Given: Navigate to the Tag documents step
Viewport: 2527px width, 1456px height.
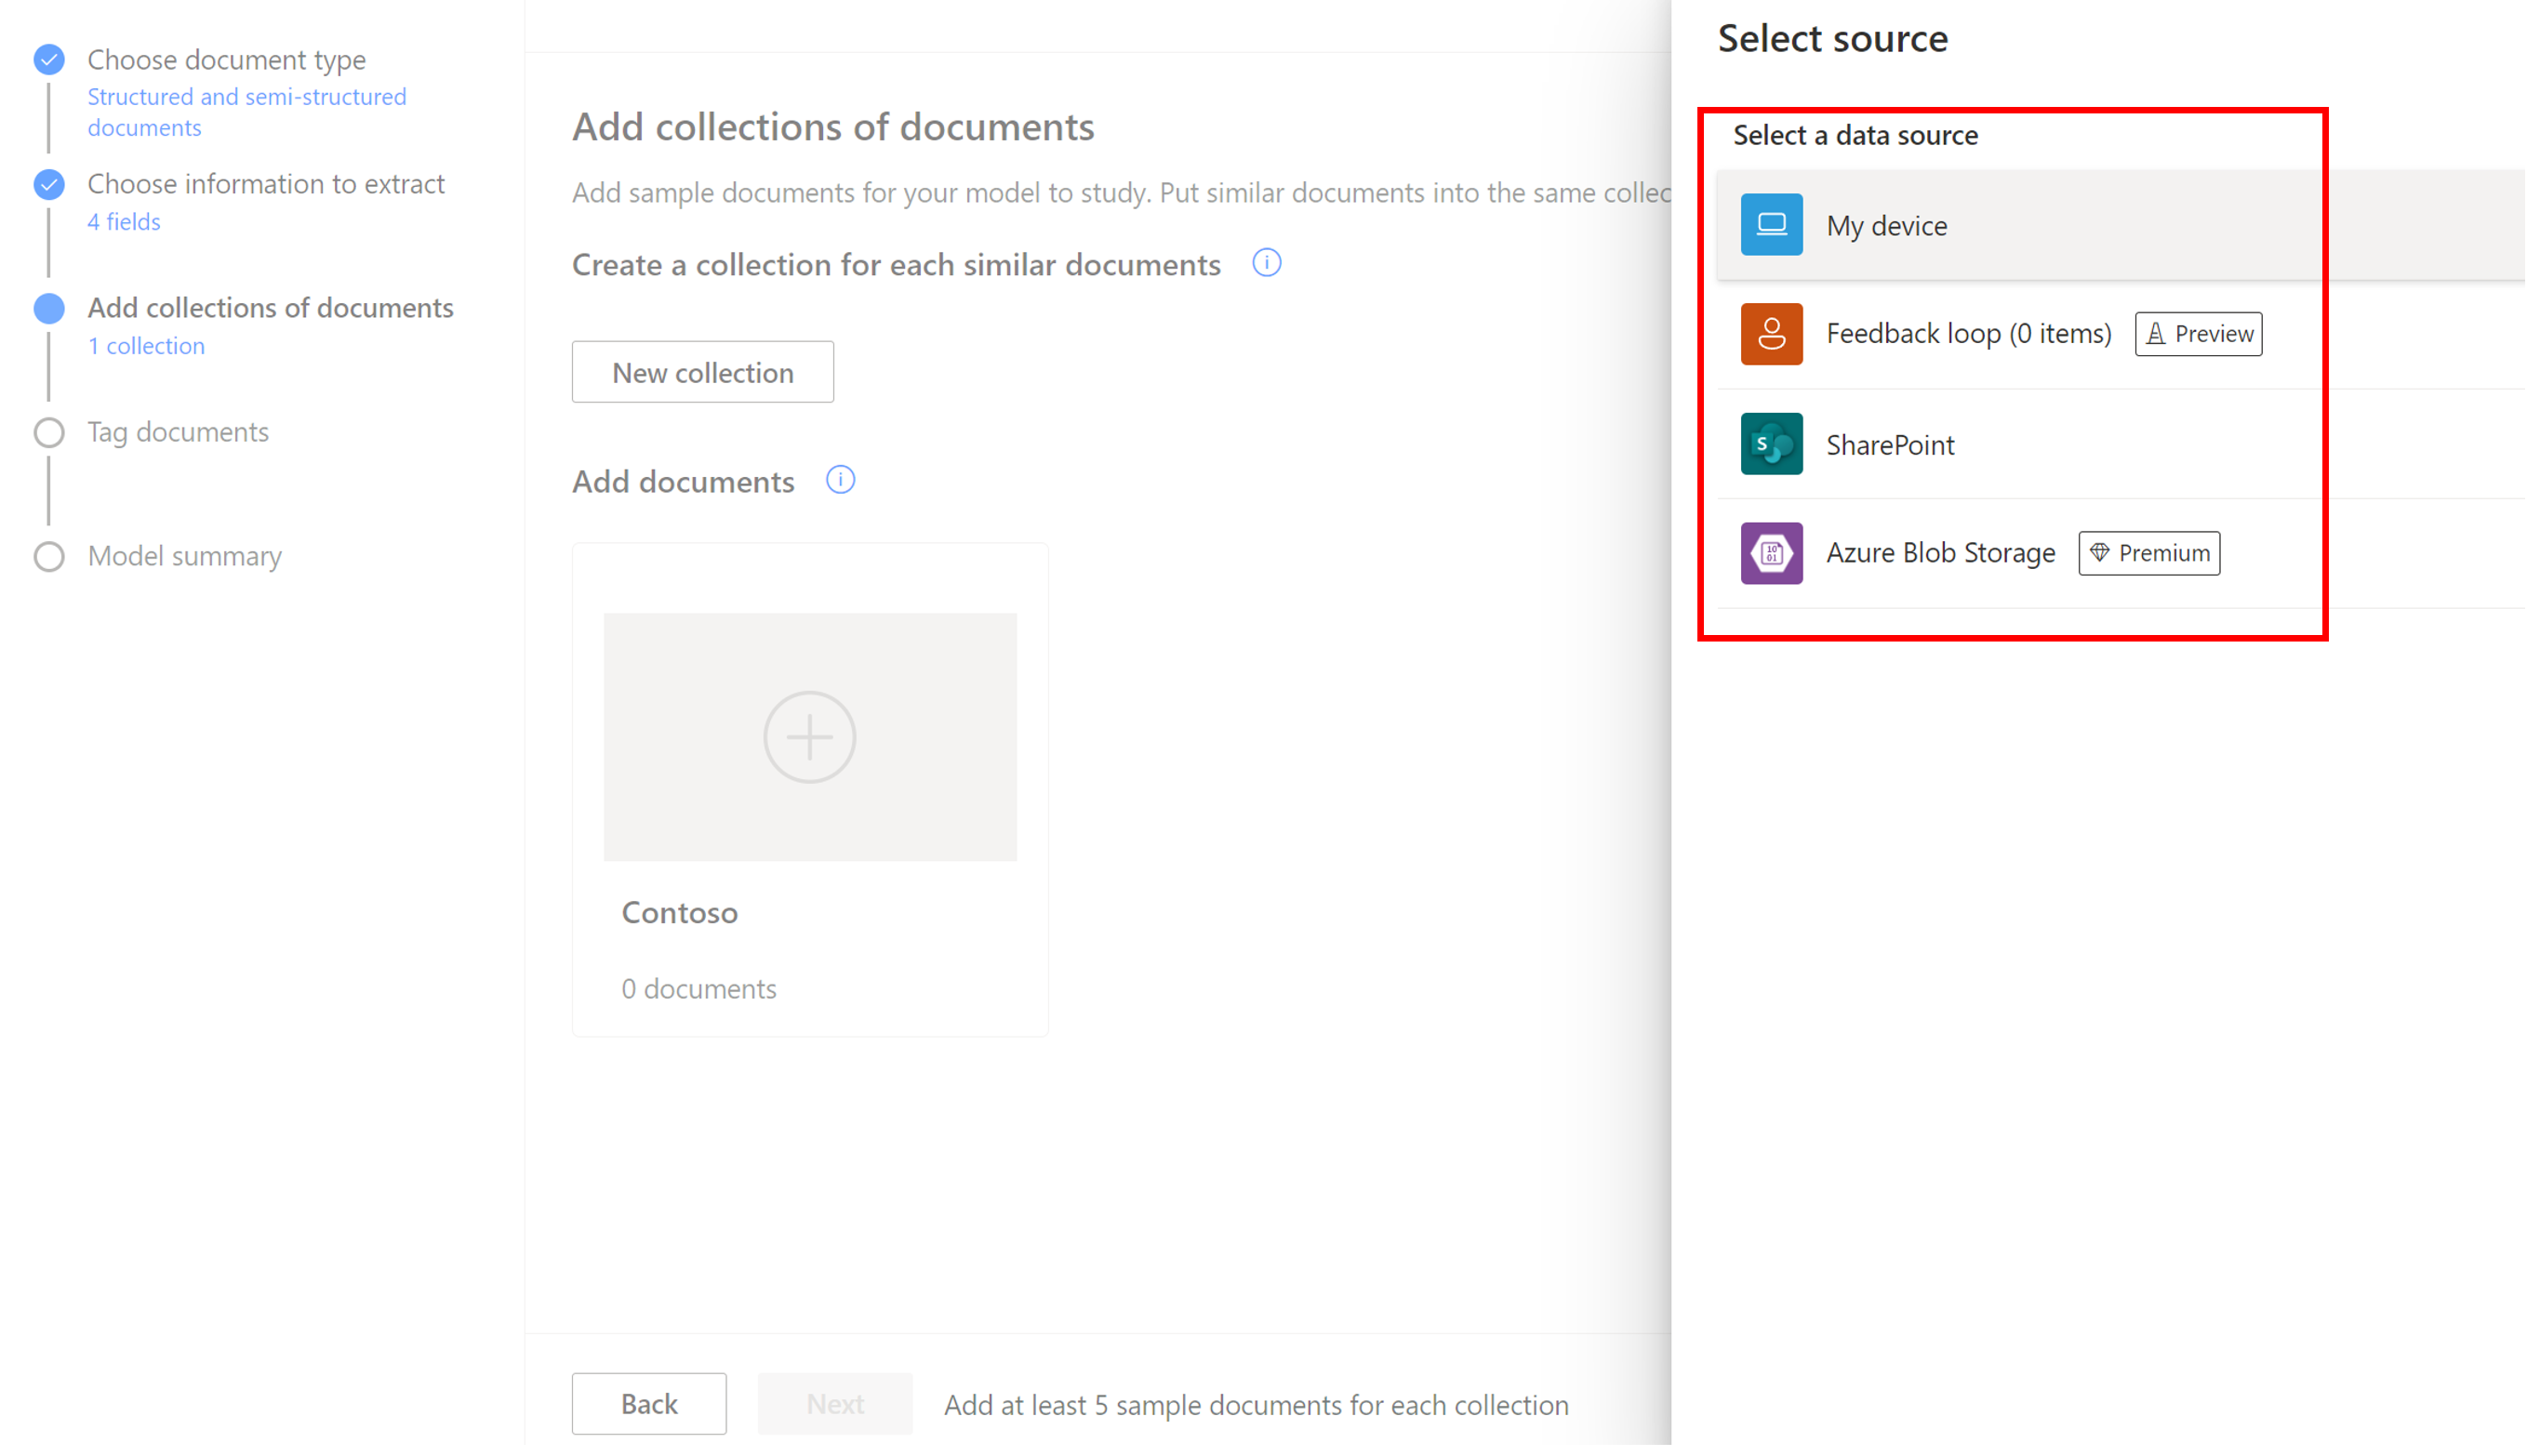Looking at the screenshot, I should (x=178, y=431).
